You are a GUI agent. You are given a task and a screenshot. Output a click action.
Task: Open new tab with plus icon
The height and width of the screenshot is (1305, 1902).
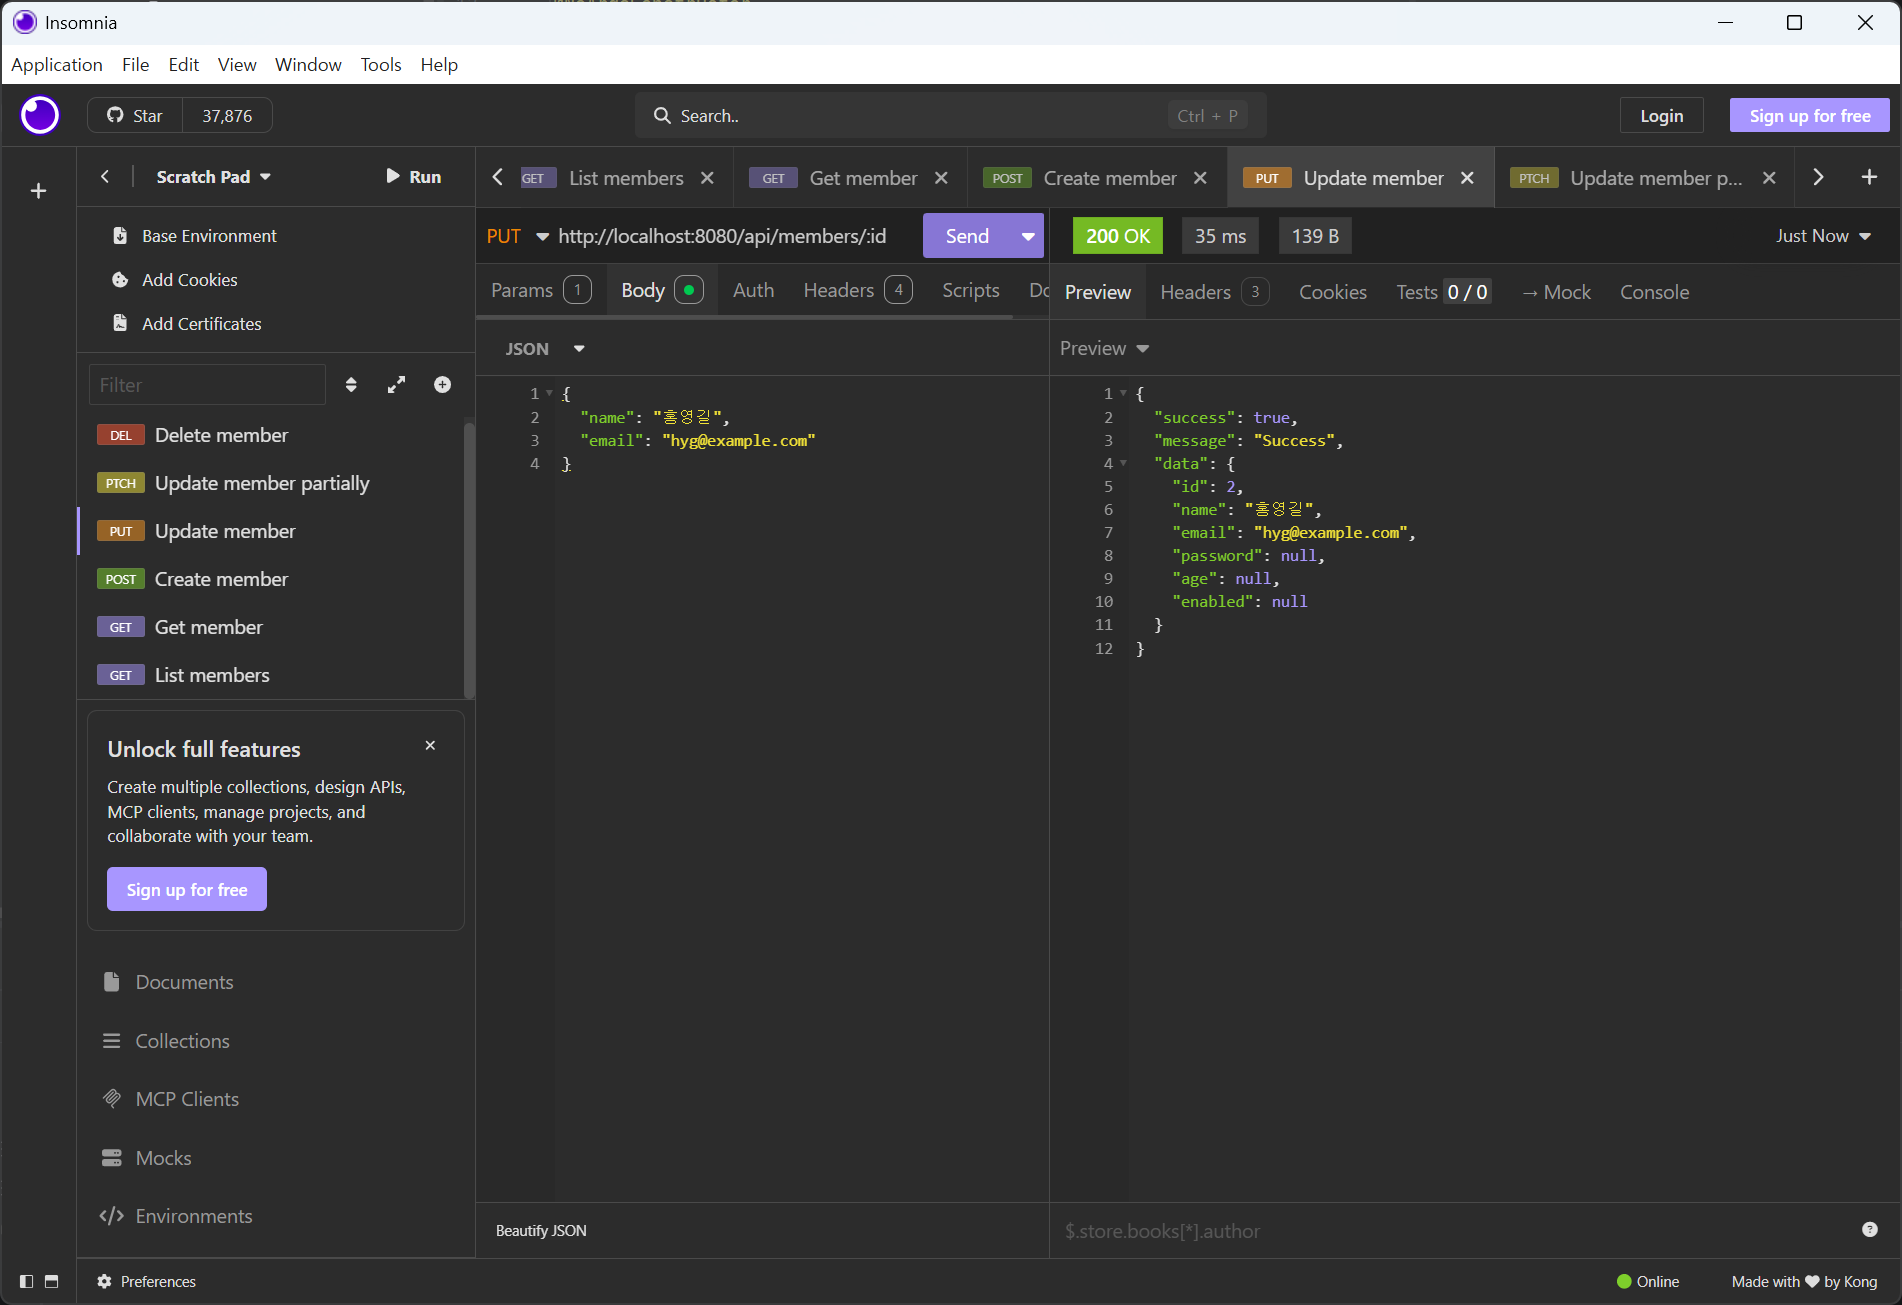point(1868,177)
